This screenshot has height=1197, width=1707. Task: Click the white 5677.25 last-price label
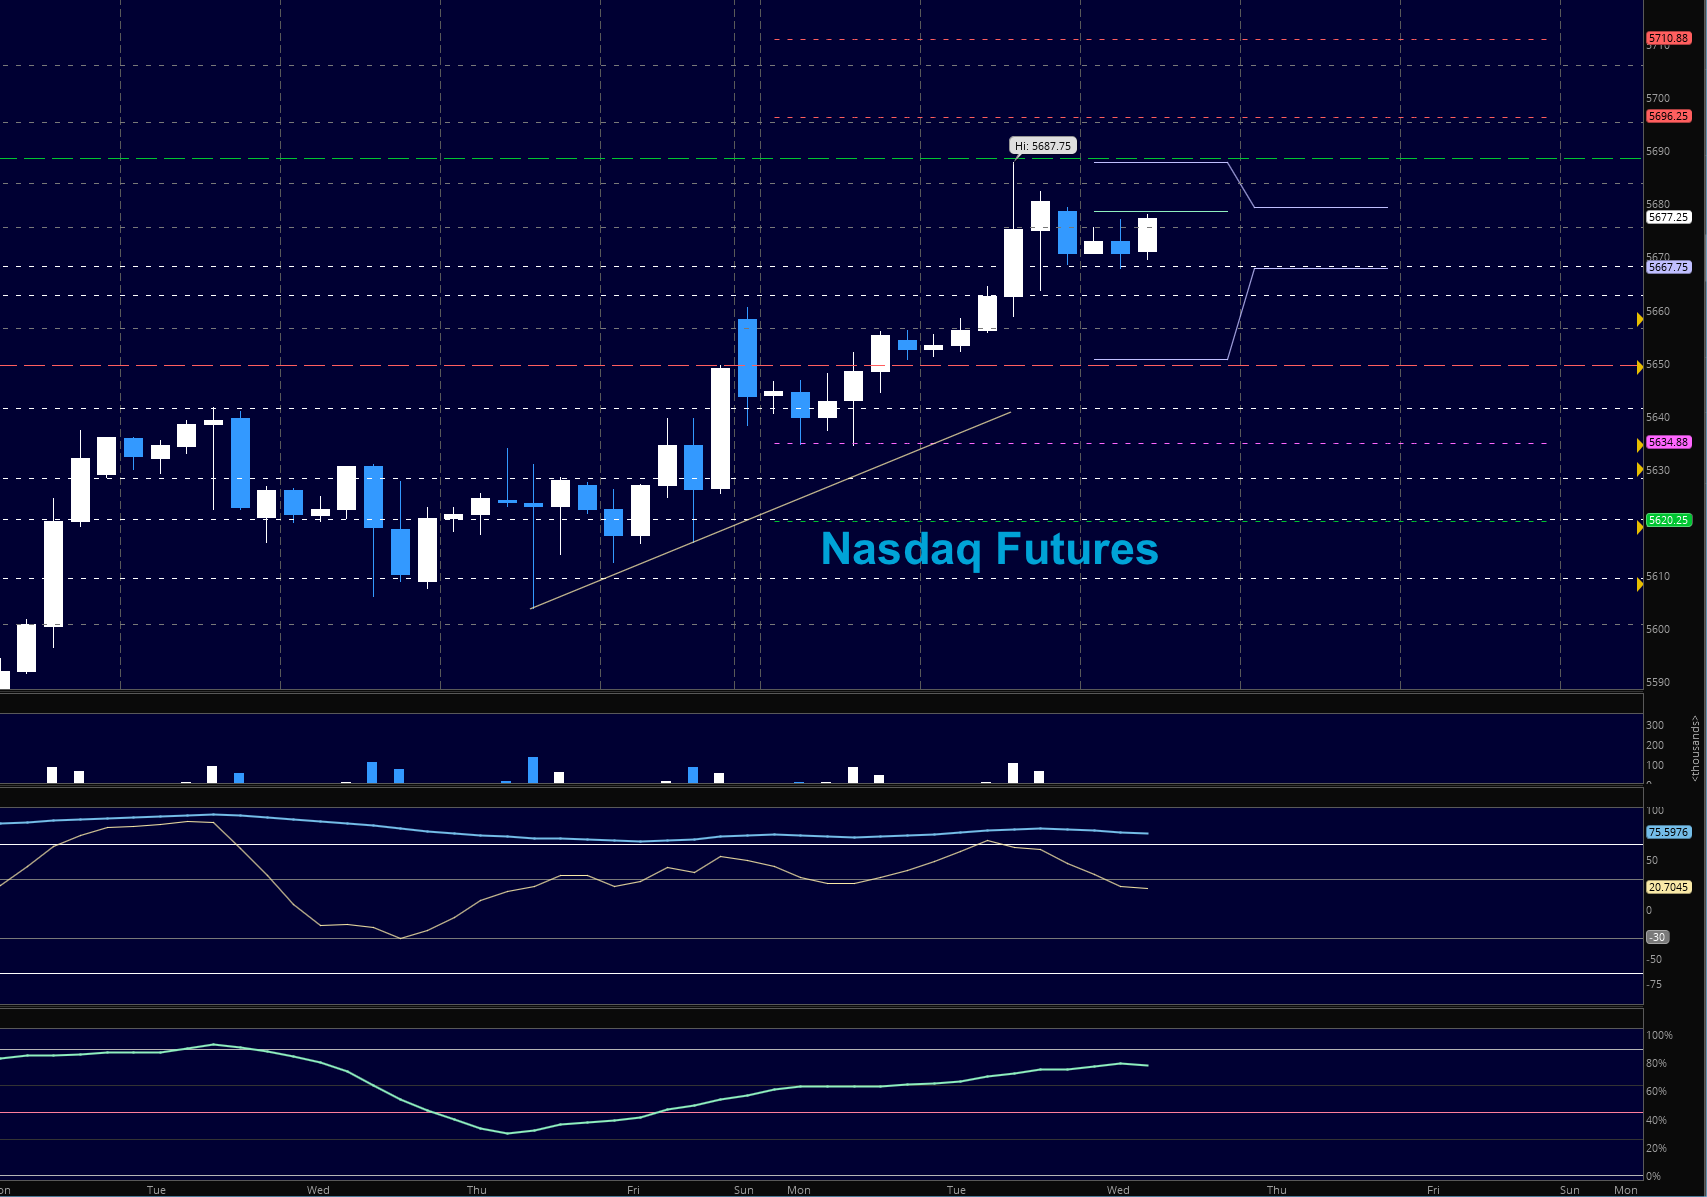coord(1668,217)
